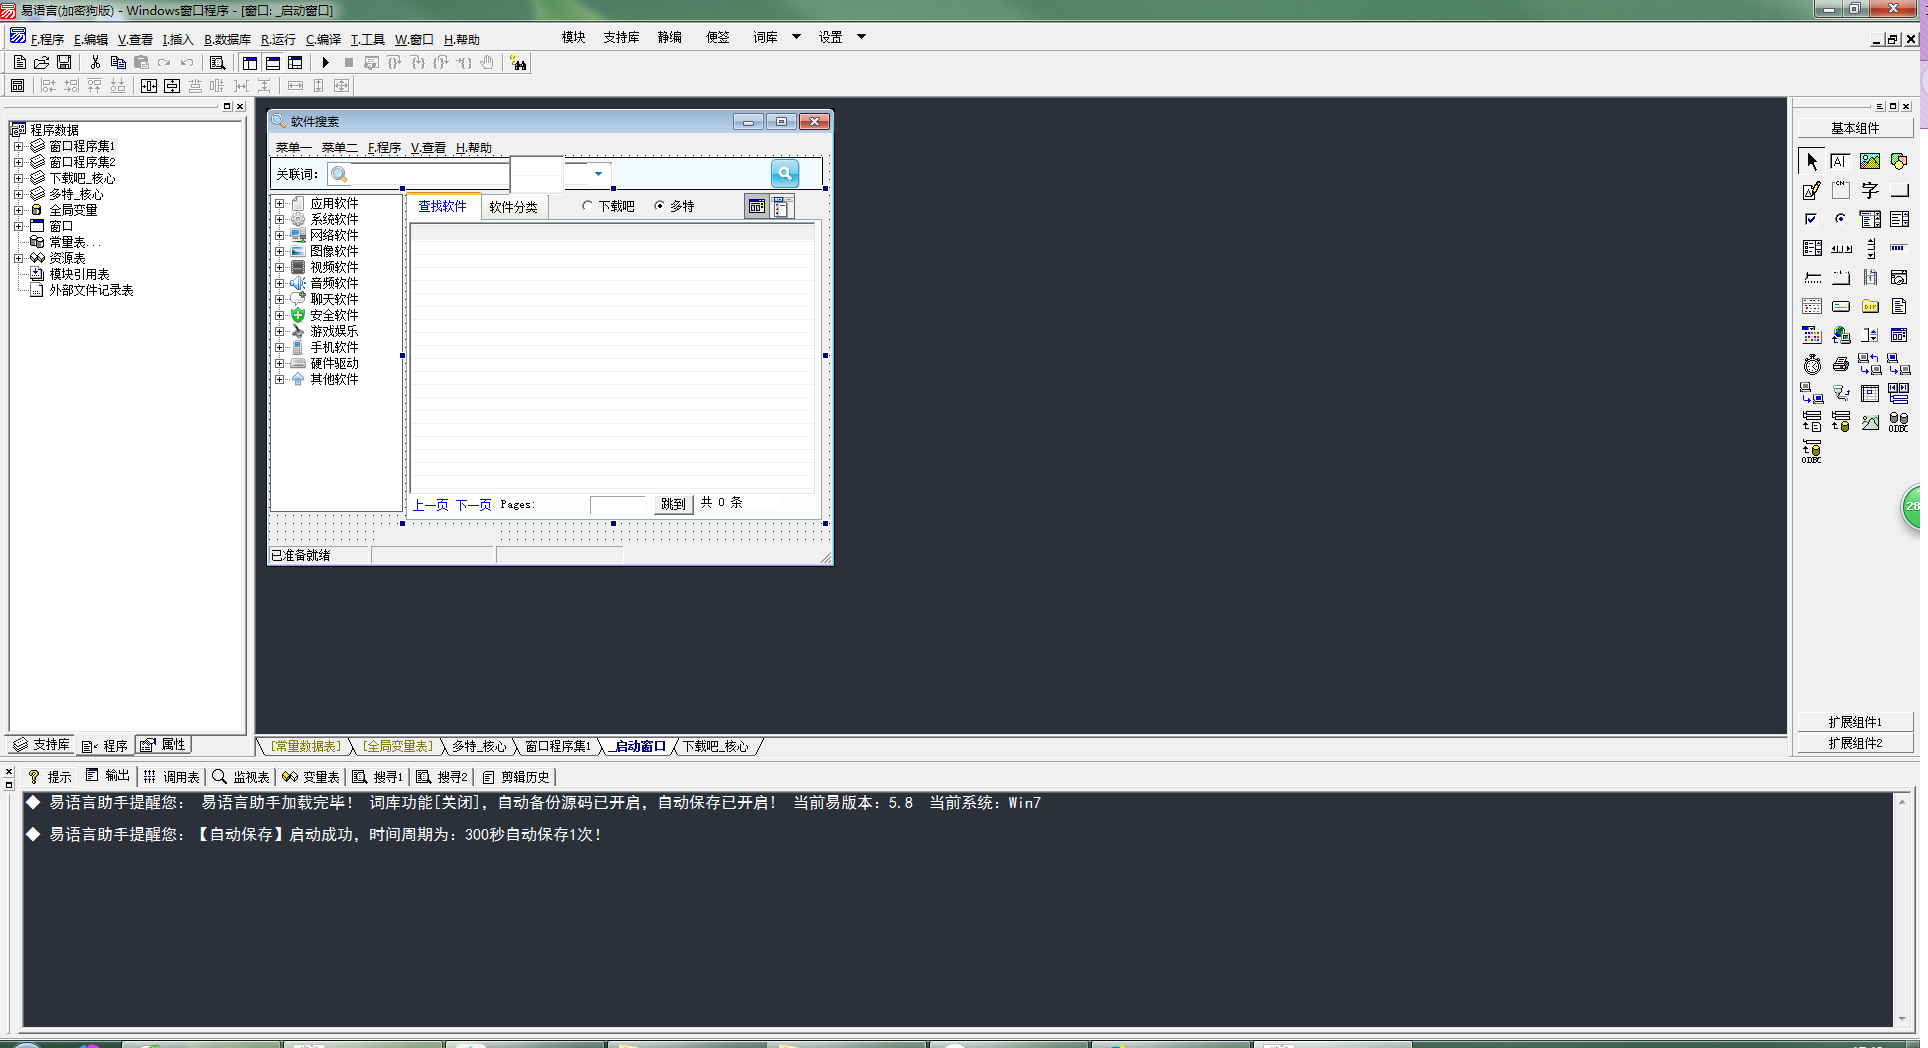The image size is (1928, 1048).
Task: Click the output panel scrollbar down arrow
Action: click(1902, 1019)
